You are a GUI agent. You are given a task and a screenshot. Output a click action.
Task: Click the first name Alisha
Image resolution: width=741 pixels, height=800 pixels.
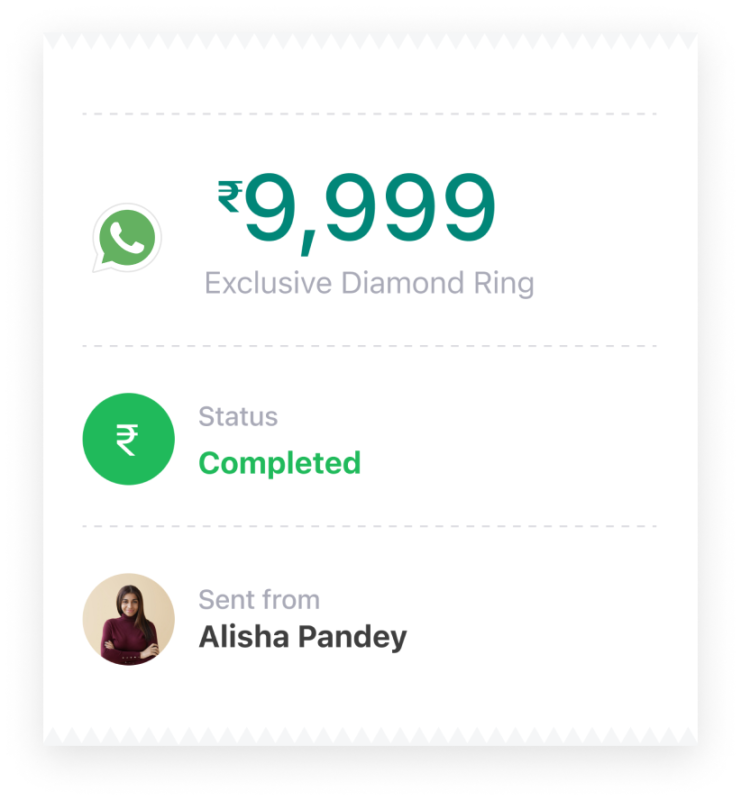coord(244,637)
